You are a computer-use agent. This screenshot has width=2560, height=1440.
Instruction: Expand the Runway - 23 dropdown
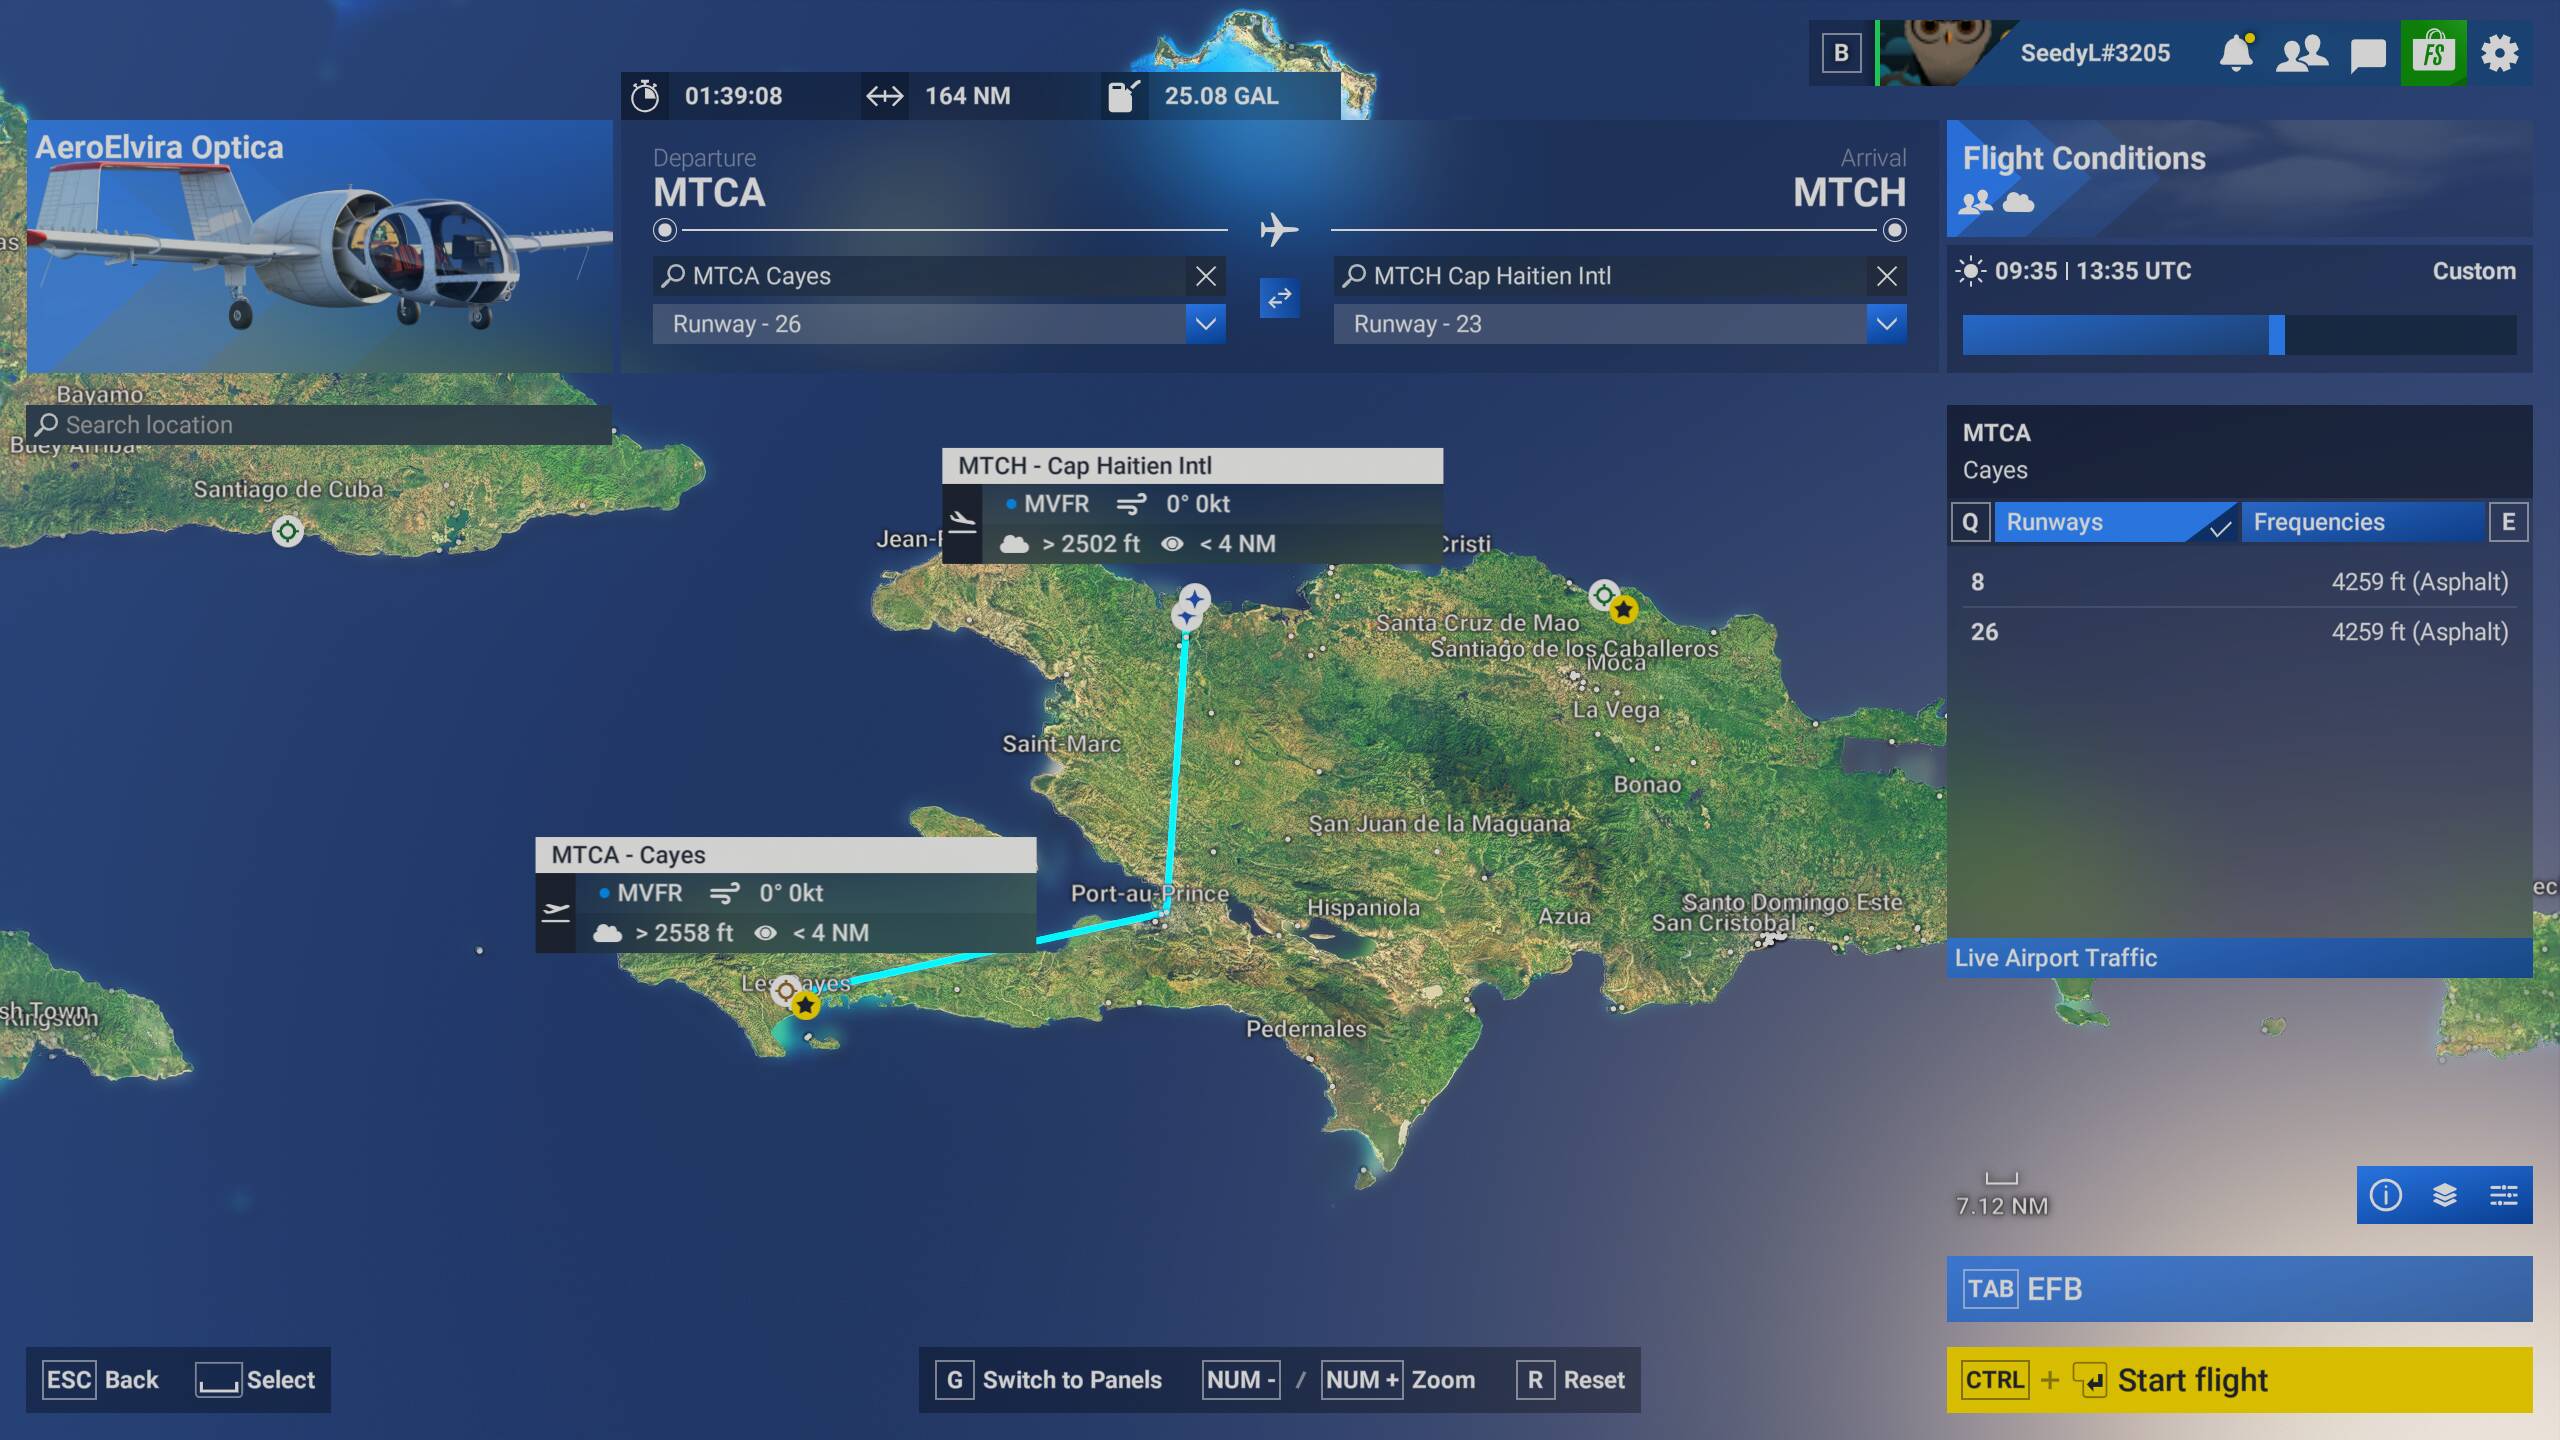click(x=1886, y=324)
